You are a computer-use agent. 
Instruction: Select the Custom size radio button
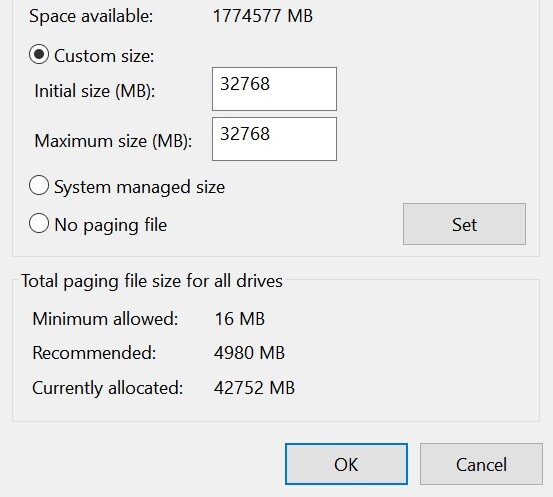pyautogui.click(x=39, y=54)
